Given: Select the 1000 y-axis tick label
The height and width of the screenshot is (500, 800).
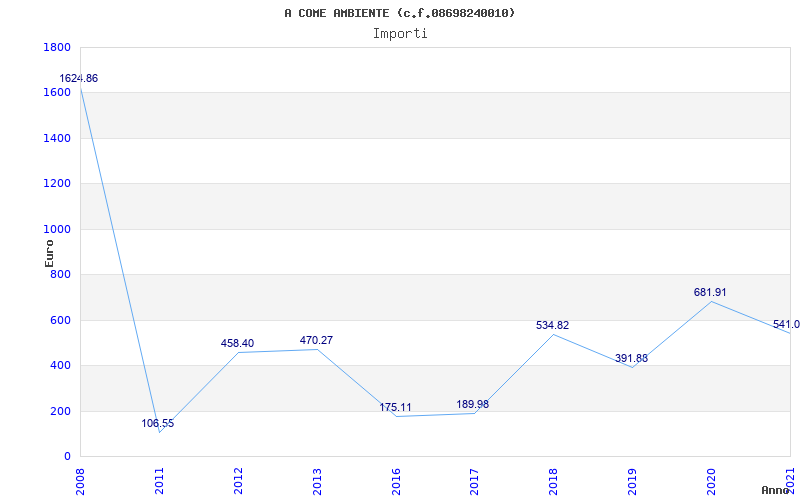Looking at the screenshot, I should point(58,229).
